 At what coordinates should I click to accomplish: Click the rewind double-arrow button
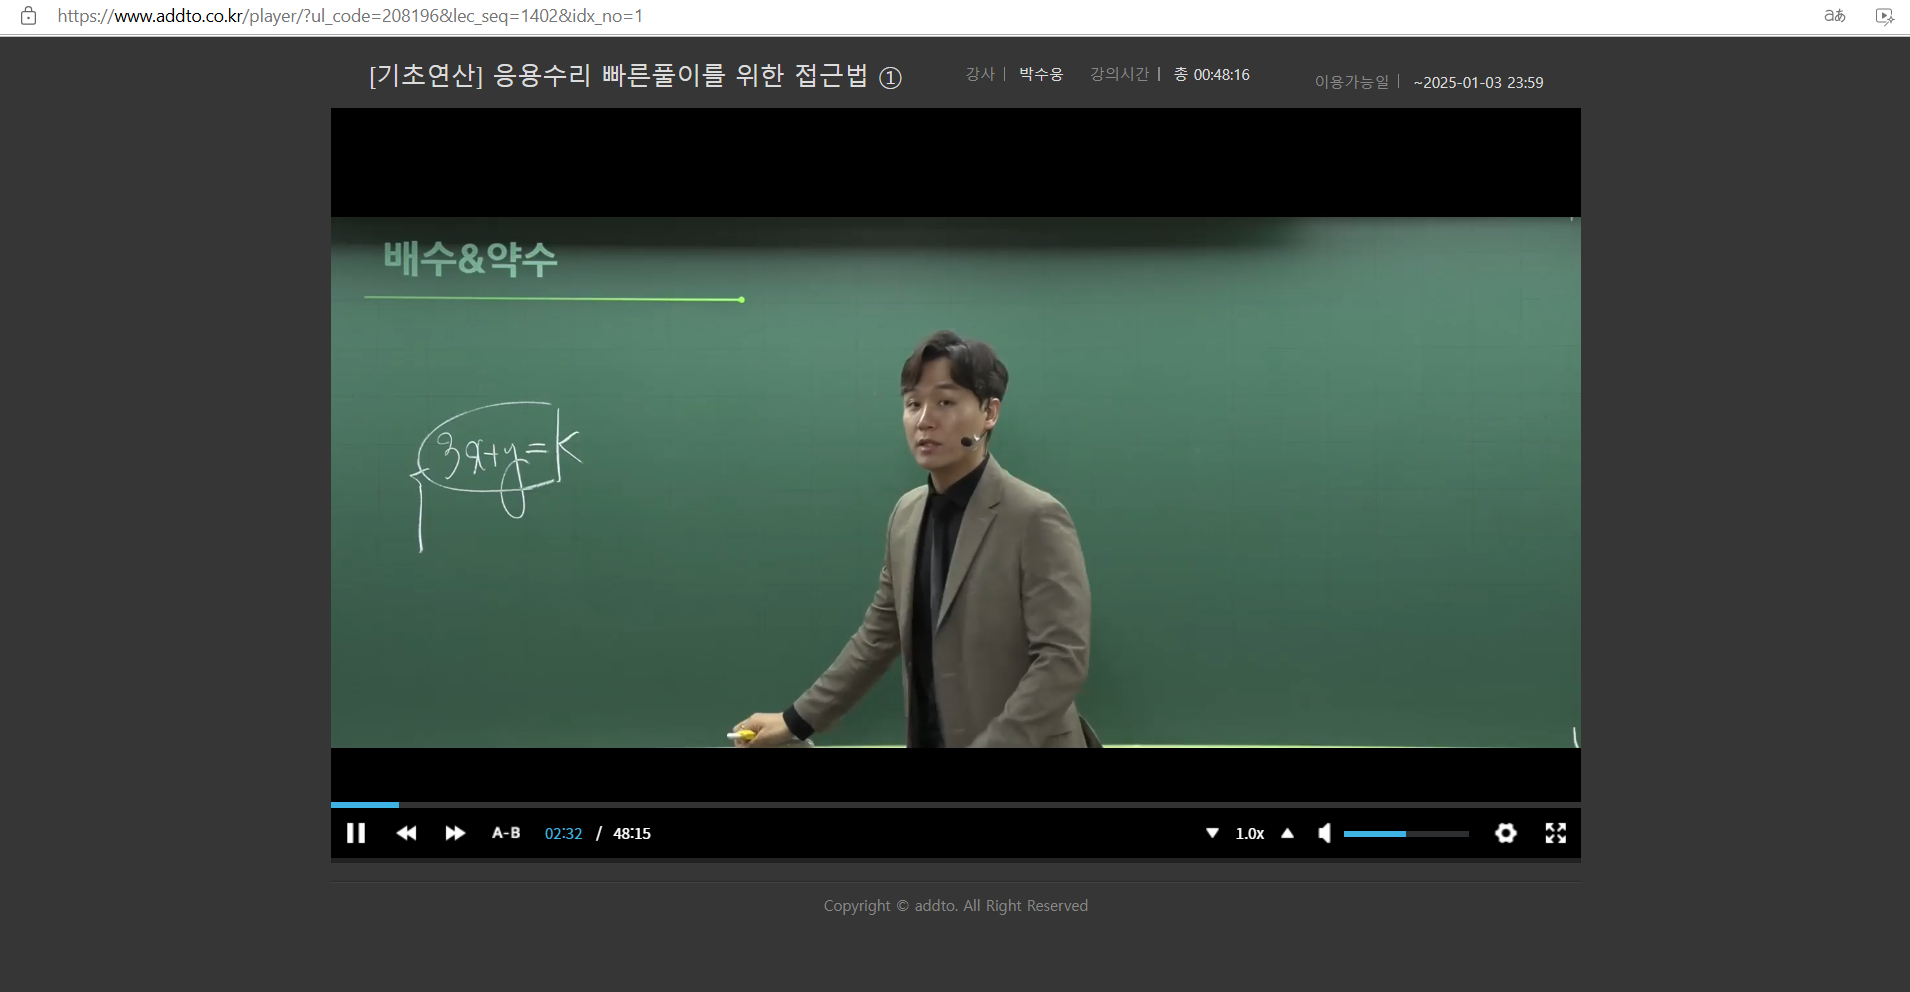click(406, 833)
